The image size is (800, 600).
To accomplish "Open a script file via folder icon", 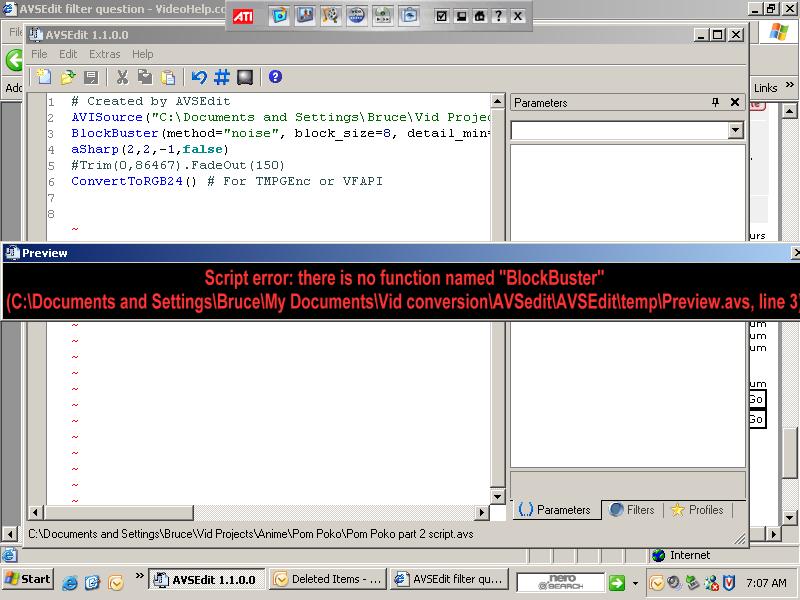I will pos(67,77).
